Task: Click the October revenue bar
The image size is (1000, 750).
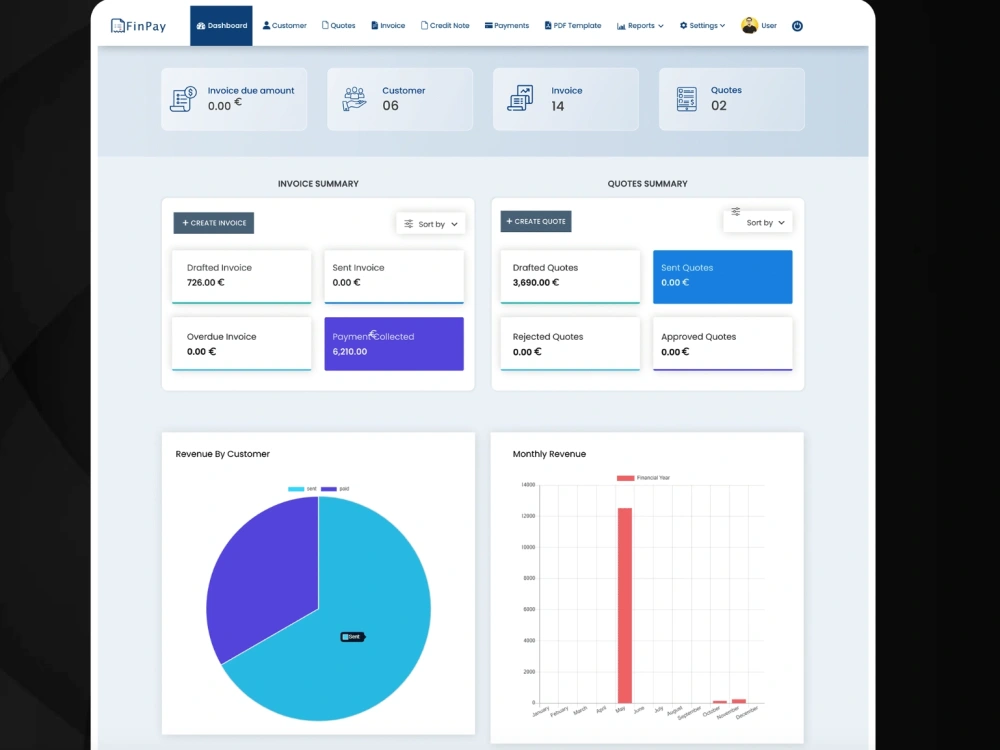Action: (x=720, y=702)
